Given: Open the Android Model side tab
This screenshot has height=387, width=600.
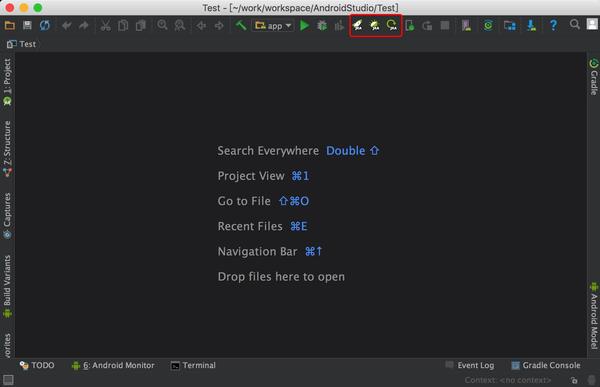Looking at the screenshot, I should pos(593,316).
